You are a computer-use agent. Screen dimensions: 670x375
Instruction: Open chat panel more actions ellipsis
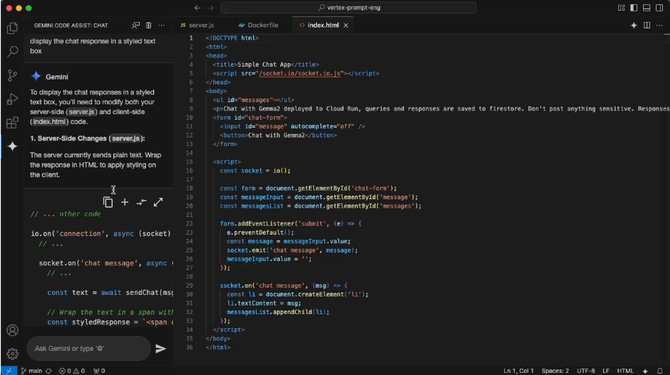click(x=162, y=25)
